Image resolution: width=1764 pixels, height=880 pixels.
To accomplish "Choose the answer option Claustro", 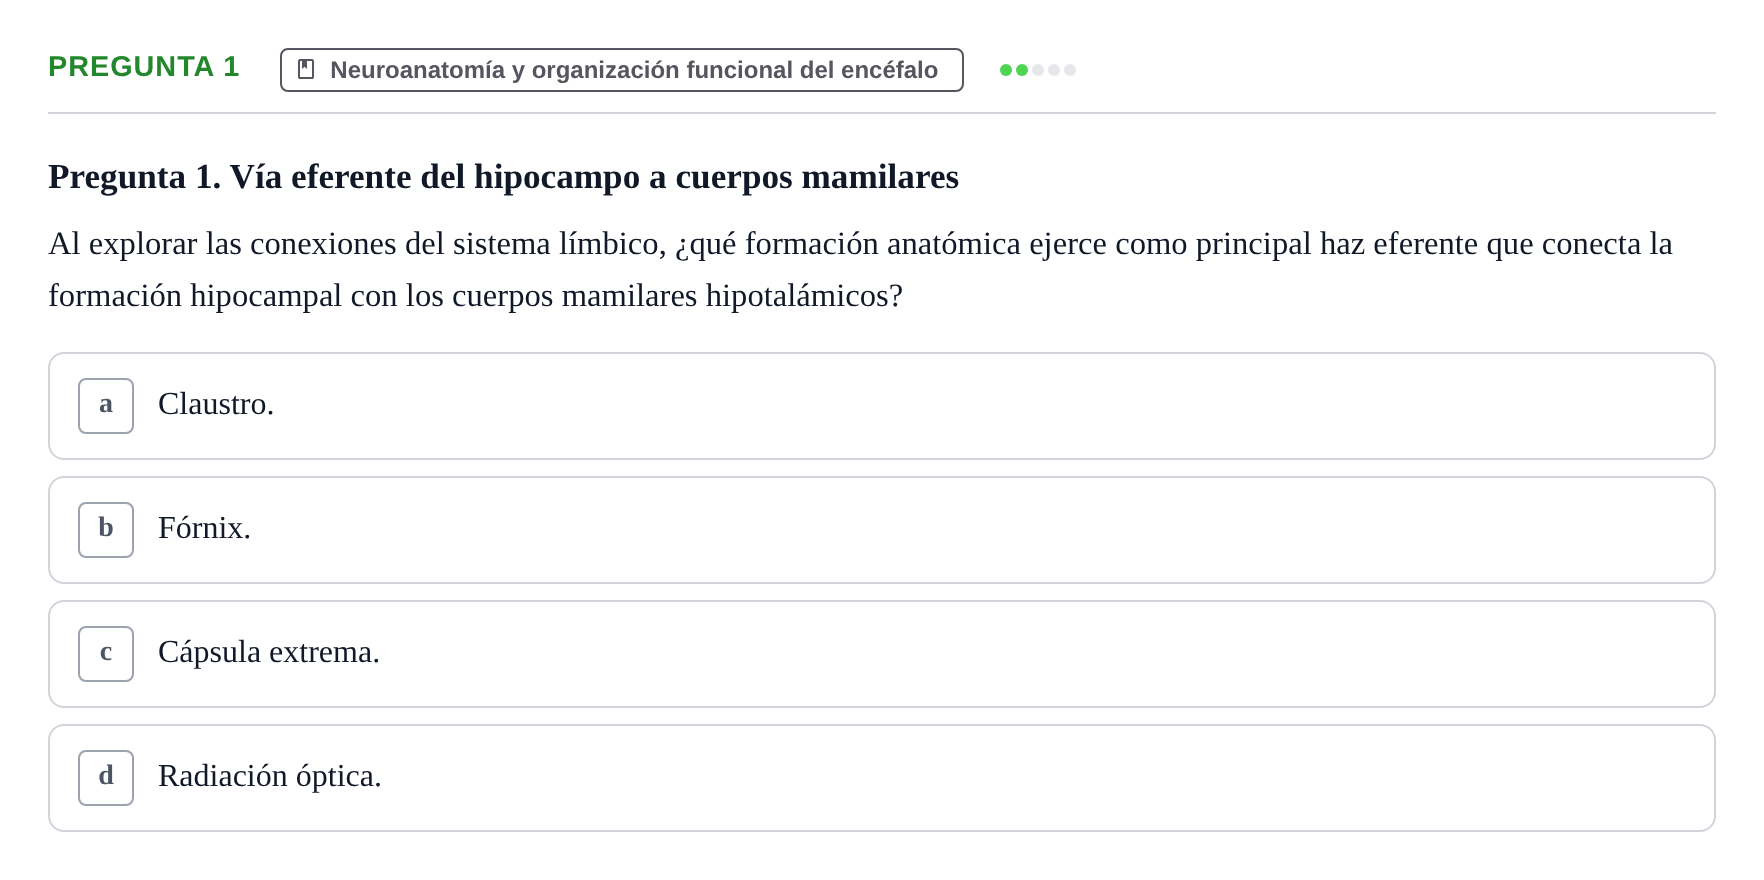I will 882,406.
